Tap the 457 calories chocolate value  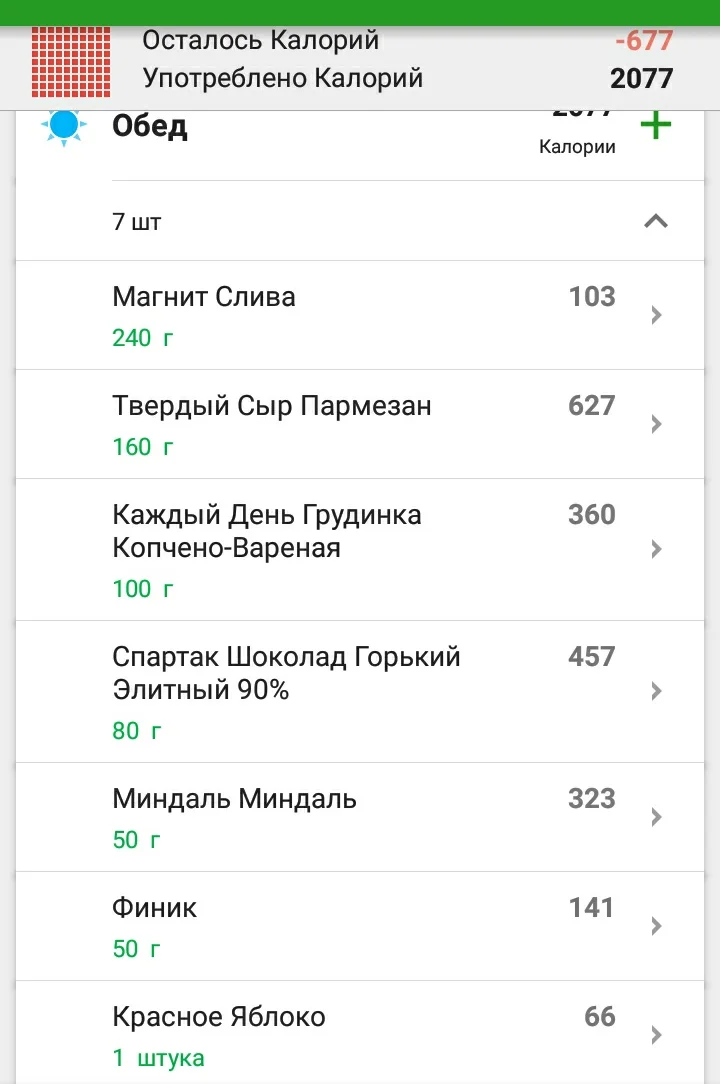[x=591, y=657]
